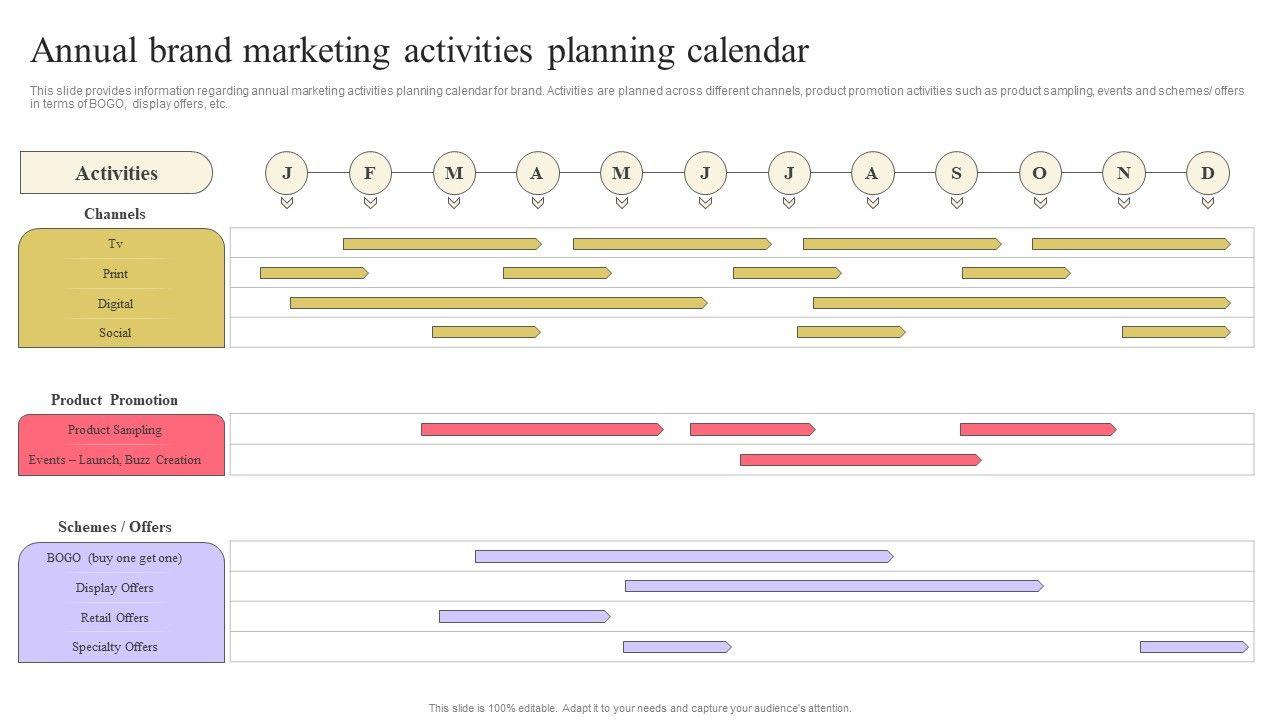Click the December month circle
This screenshot has height=720, width=1280.
pos(1207,173)
